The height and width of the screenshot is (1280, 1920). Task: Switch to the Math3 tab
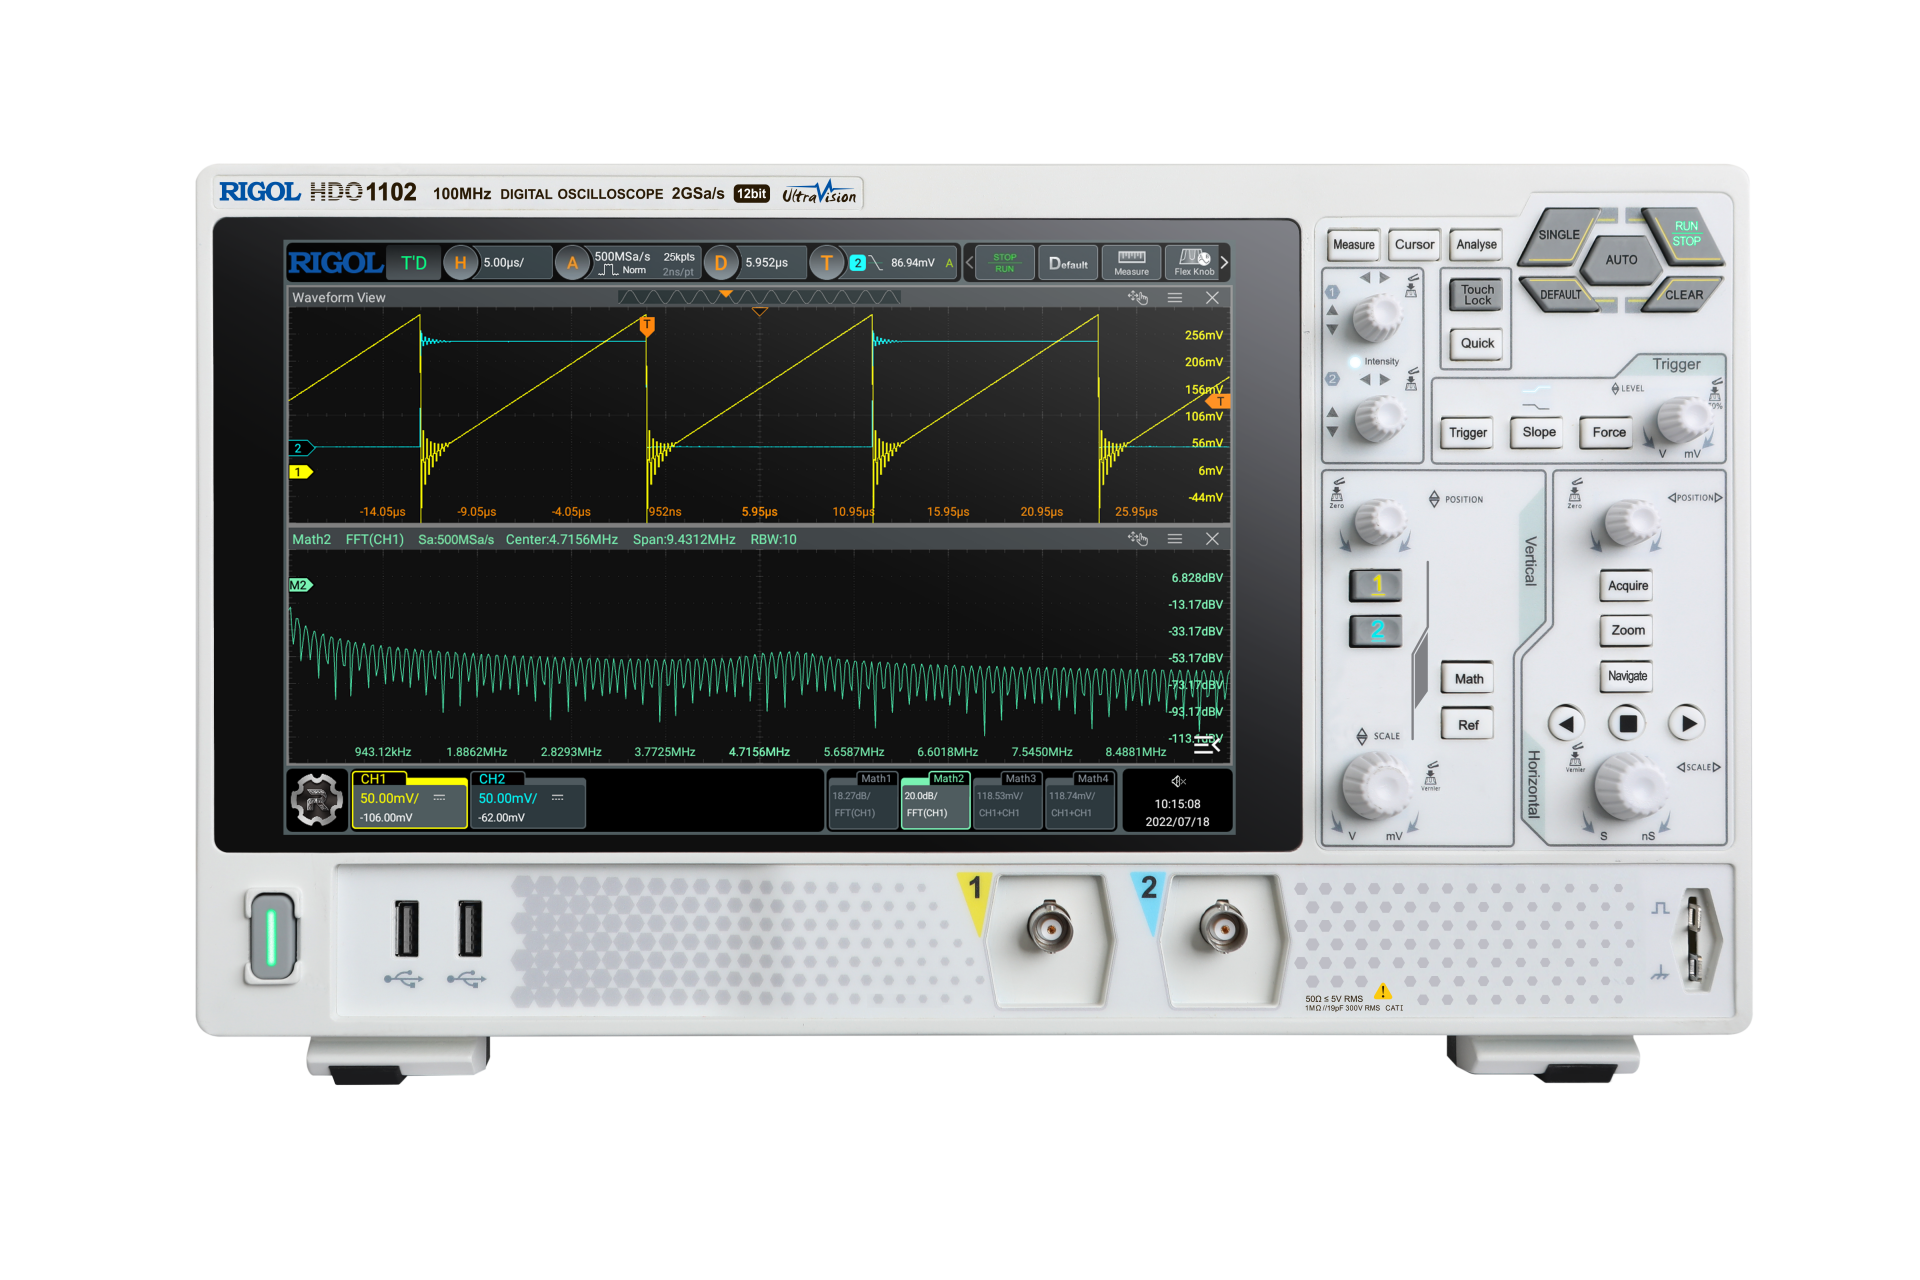point(1007,800)
